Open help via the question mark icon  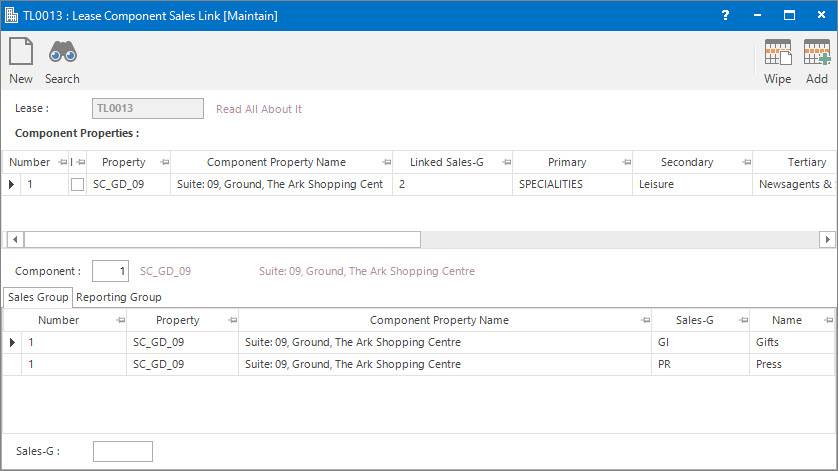click(725, 15)
